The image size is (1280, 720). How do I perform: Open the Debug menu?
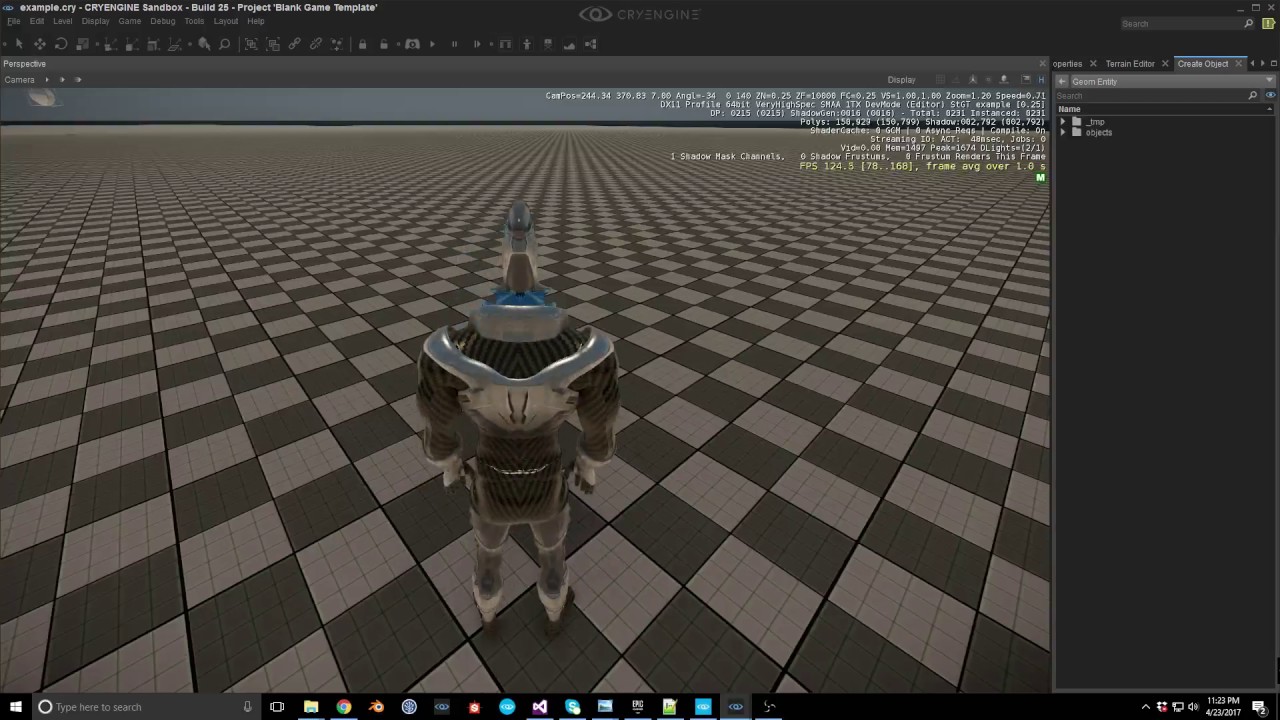click(163, 21)
